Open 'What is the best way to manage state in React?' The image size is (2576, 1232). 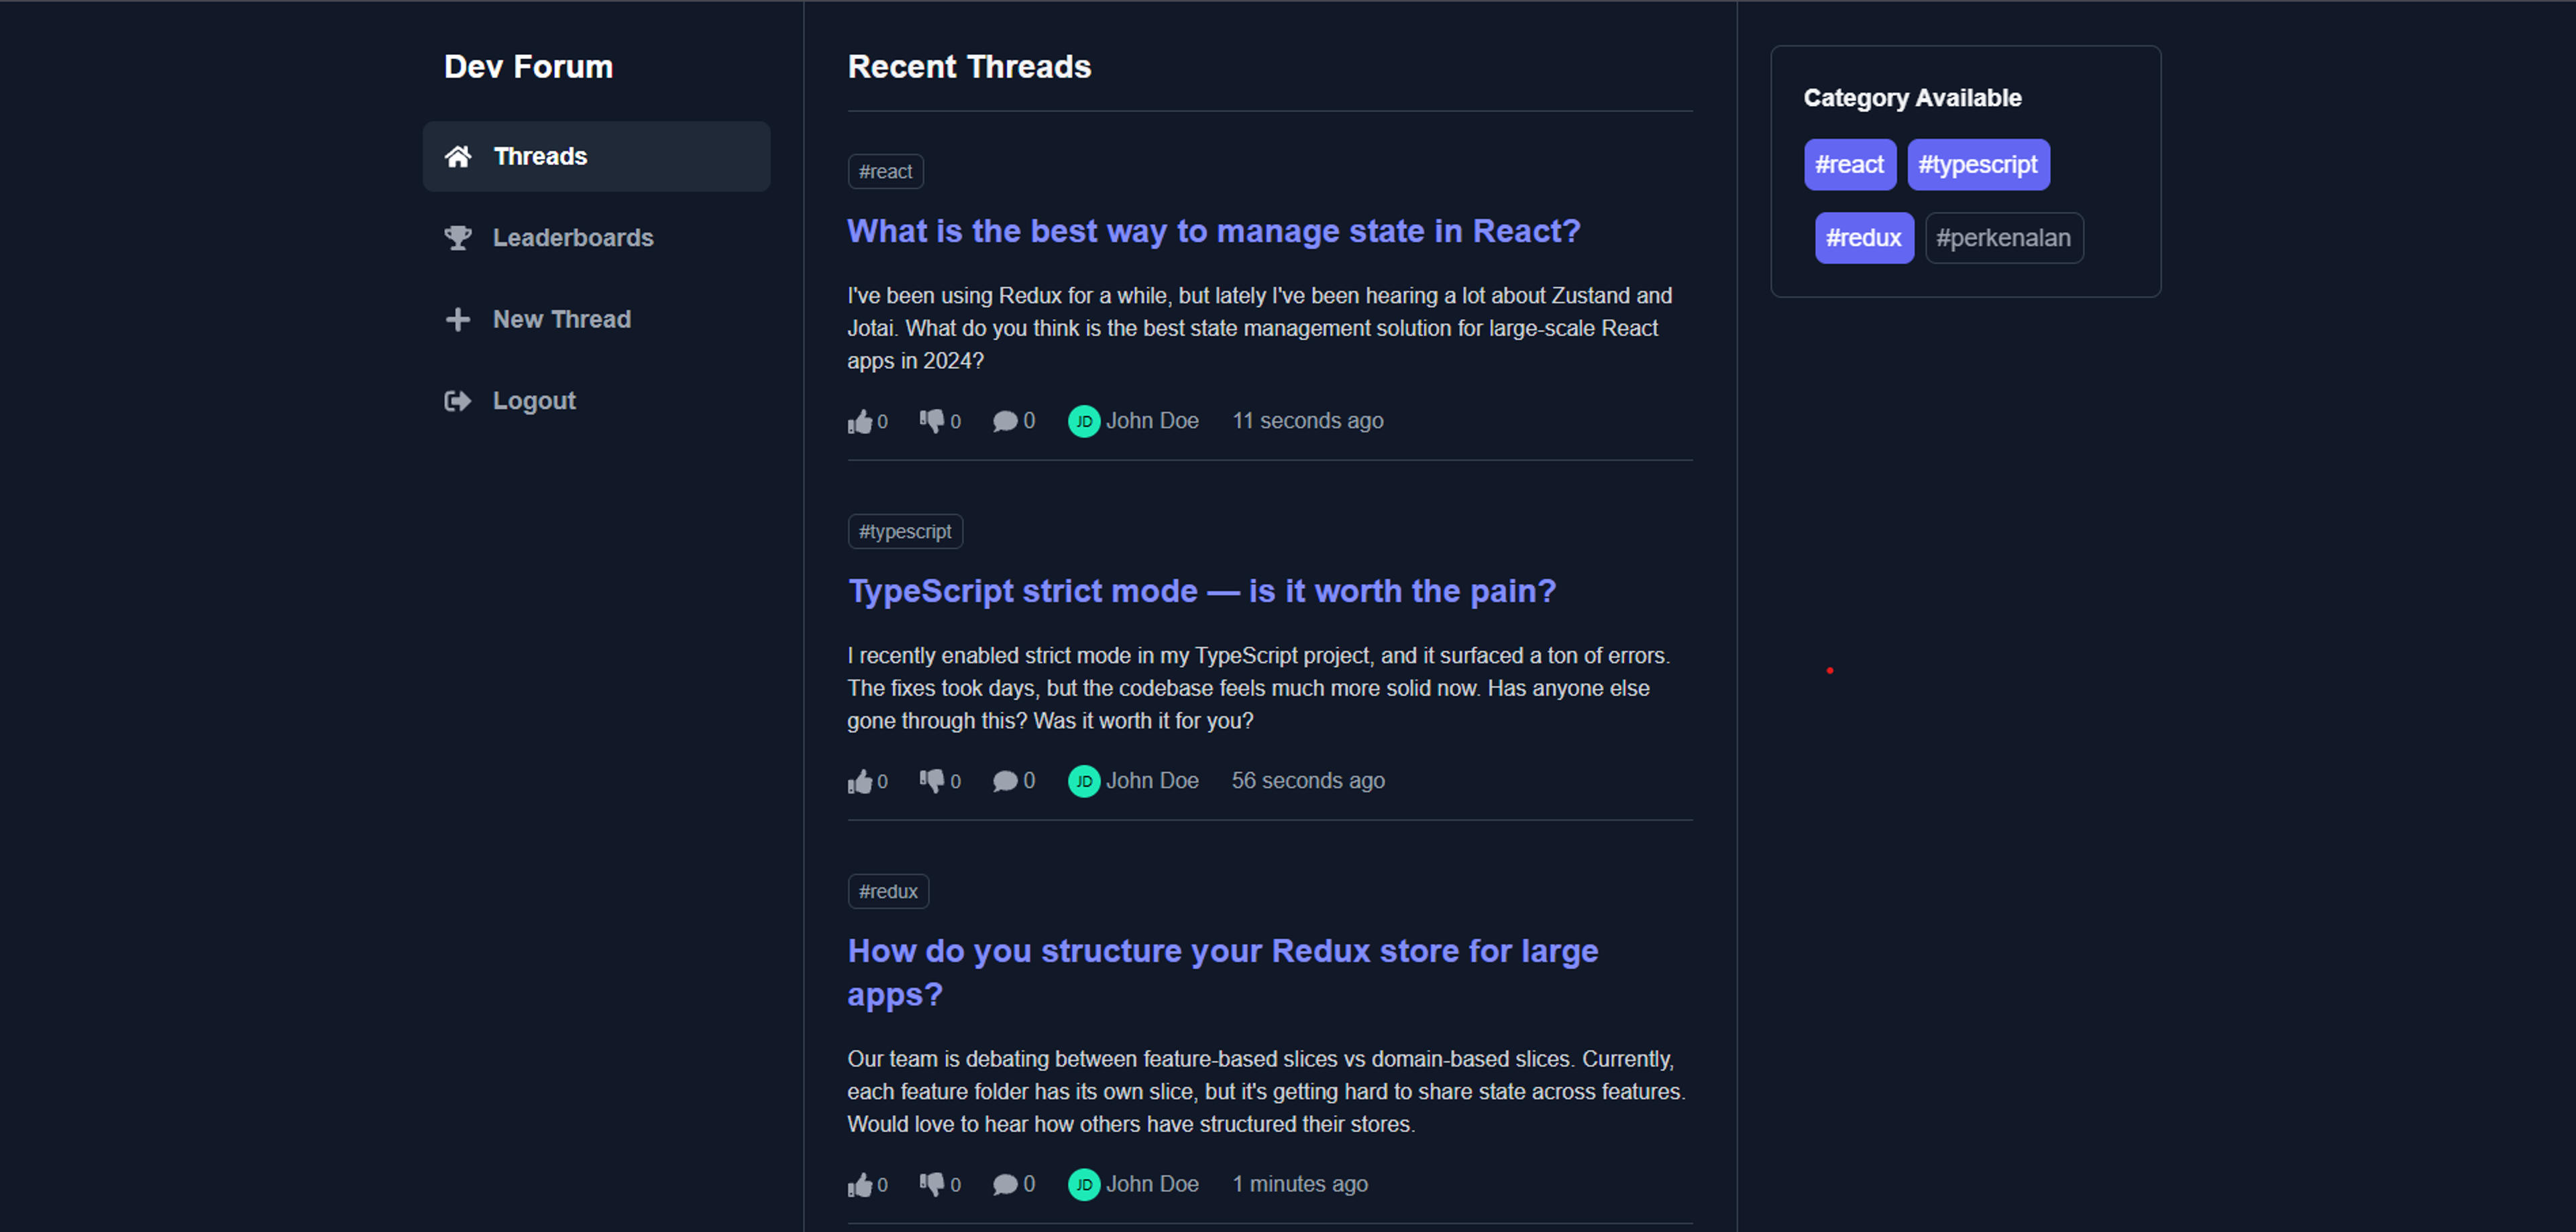(1214, 231)
